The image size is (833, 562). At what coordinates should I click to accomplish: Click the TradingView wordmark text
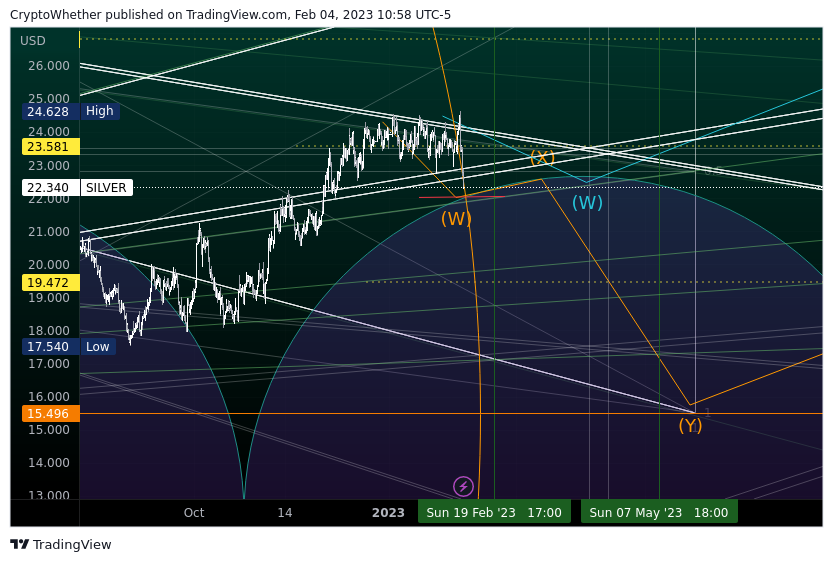(x=72, y=544)
